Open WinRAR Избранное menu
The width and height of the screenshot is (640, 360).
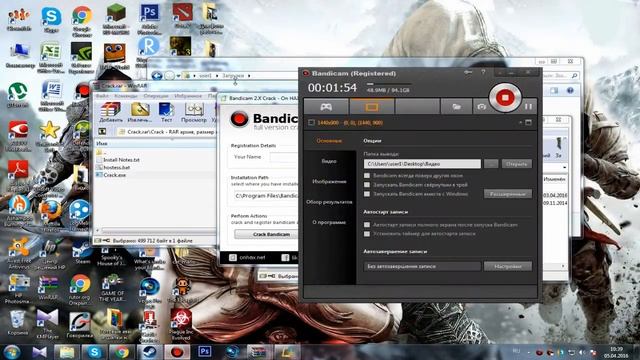pyautogui.click(x=188, y=96)
